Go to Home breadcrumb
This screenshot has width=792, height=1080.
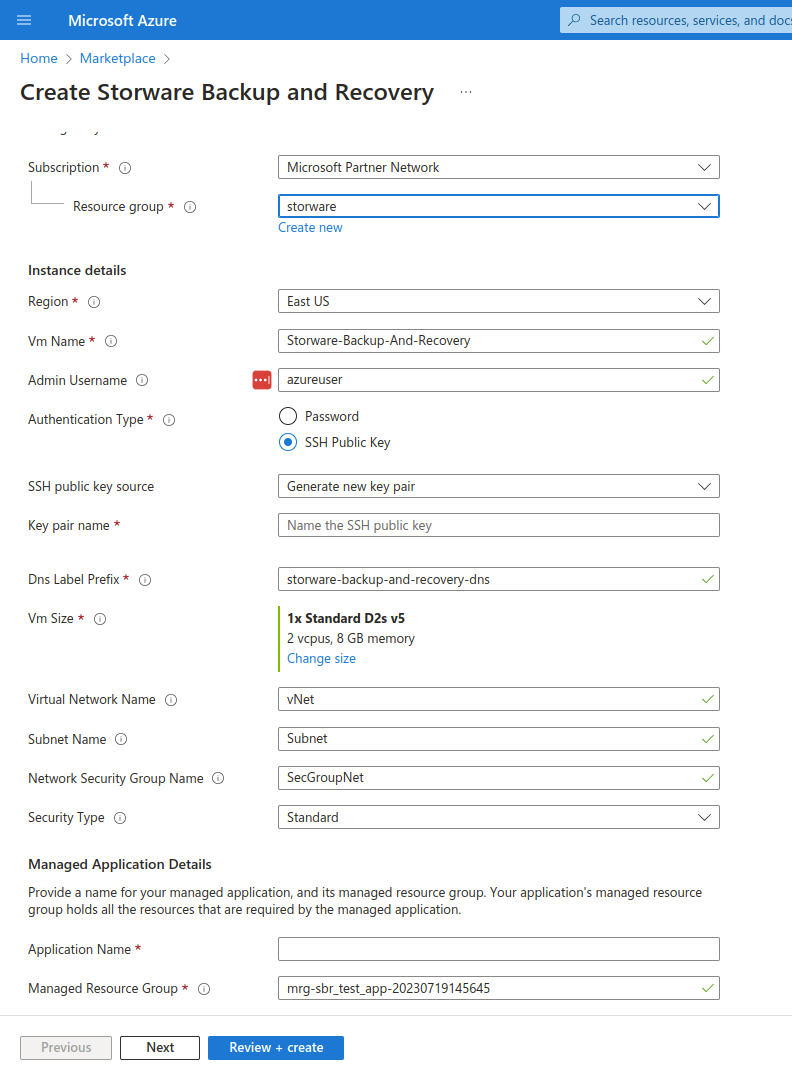38,59
